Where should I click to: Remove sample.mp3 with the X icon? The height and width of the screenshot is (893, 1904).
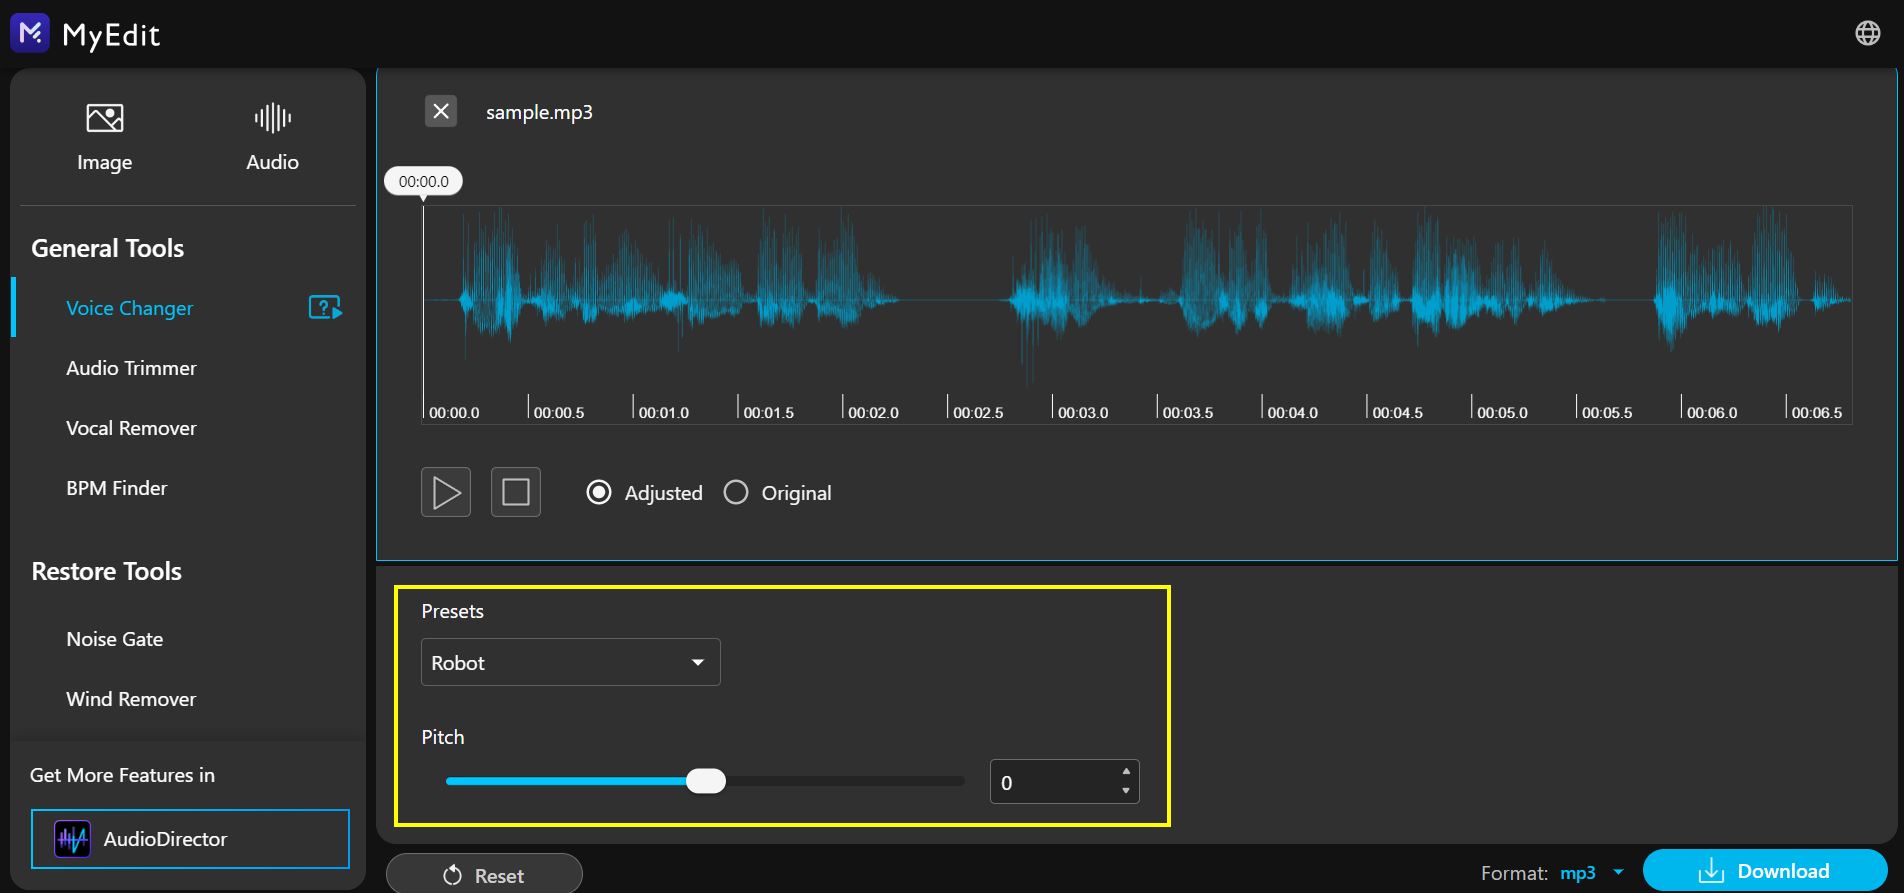point(441,111)
